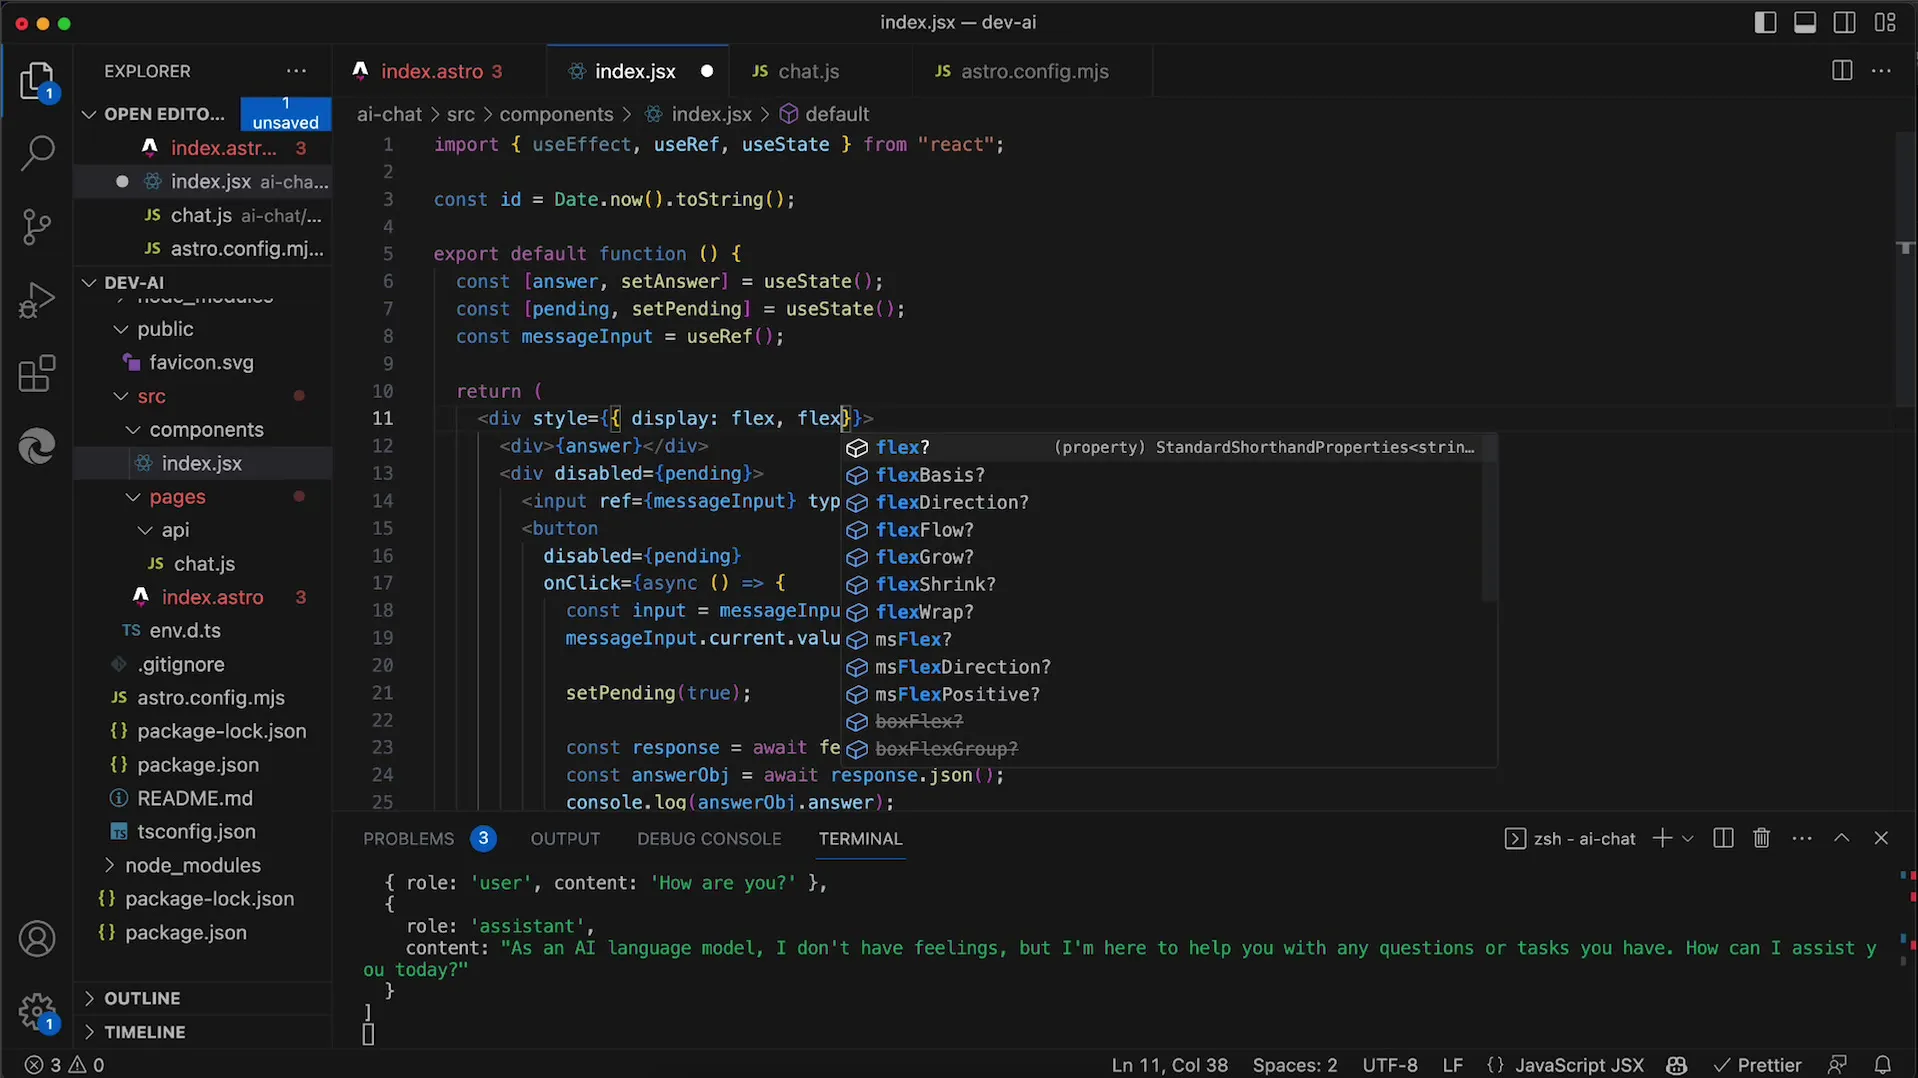The height and width of the screenshot is (1078, 1918).
Task: Click the notifications bell in status bar
Action: [x=1882, y=1065]
